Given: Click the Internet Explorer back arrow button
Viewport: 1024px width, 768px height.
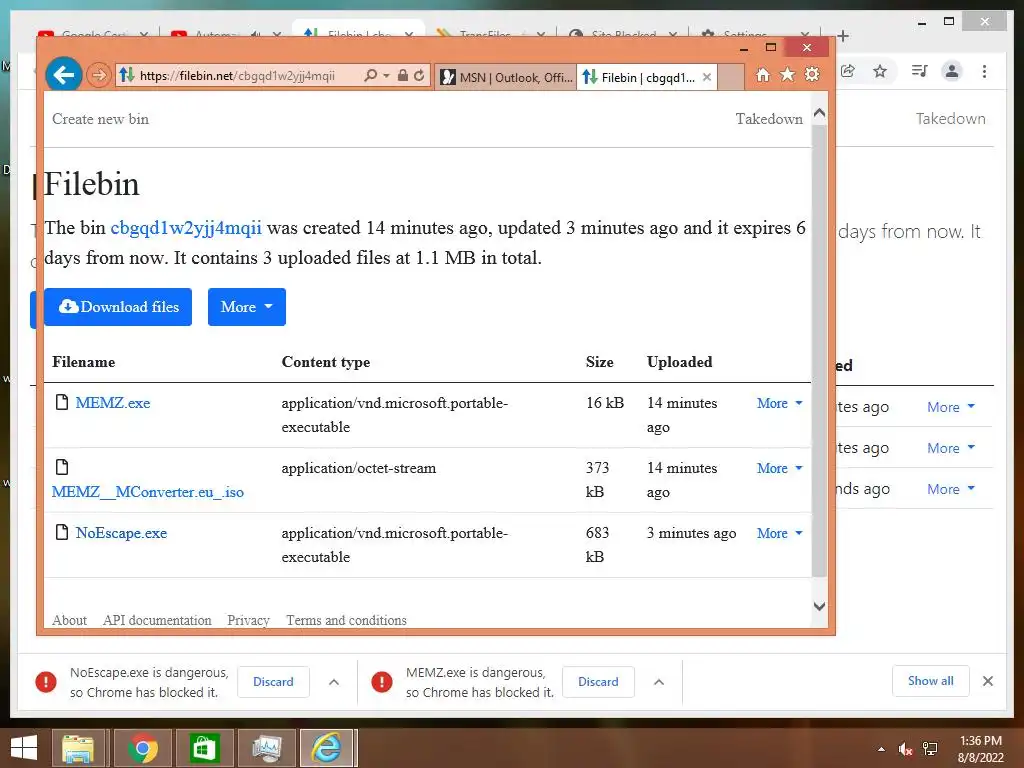Looking at the screenshot, I should click(x=63, y=75).
